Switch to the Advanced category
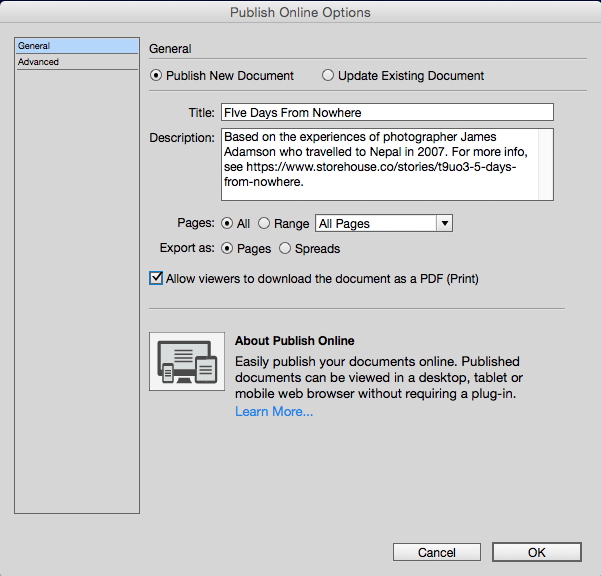Viewport: 601px width, 576px height. [77, 62]
